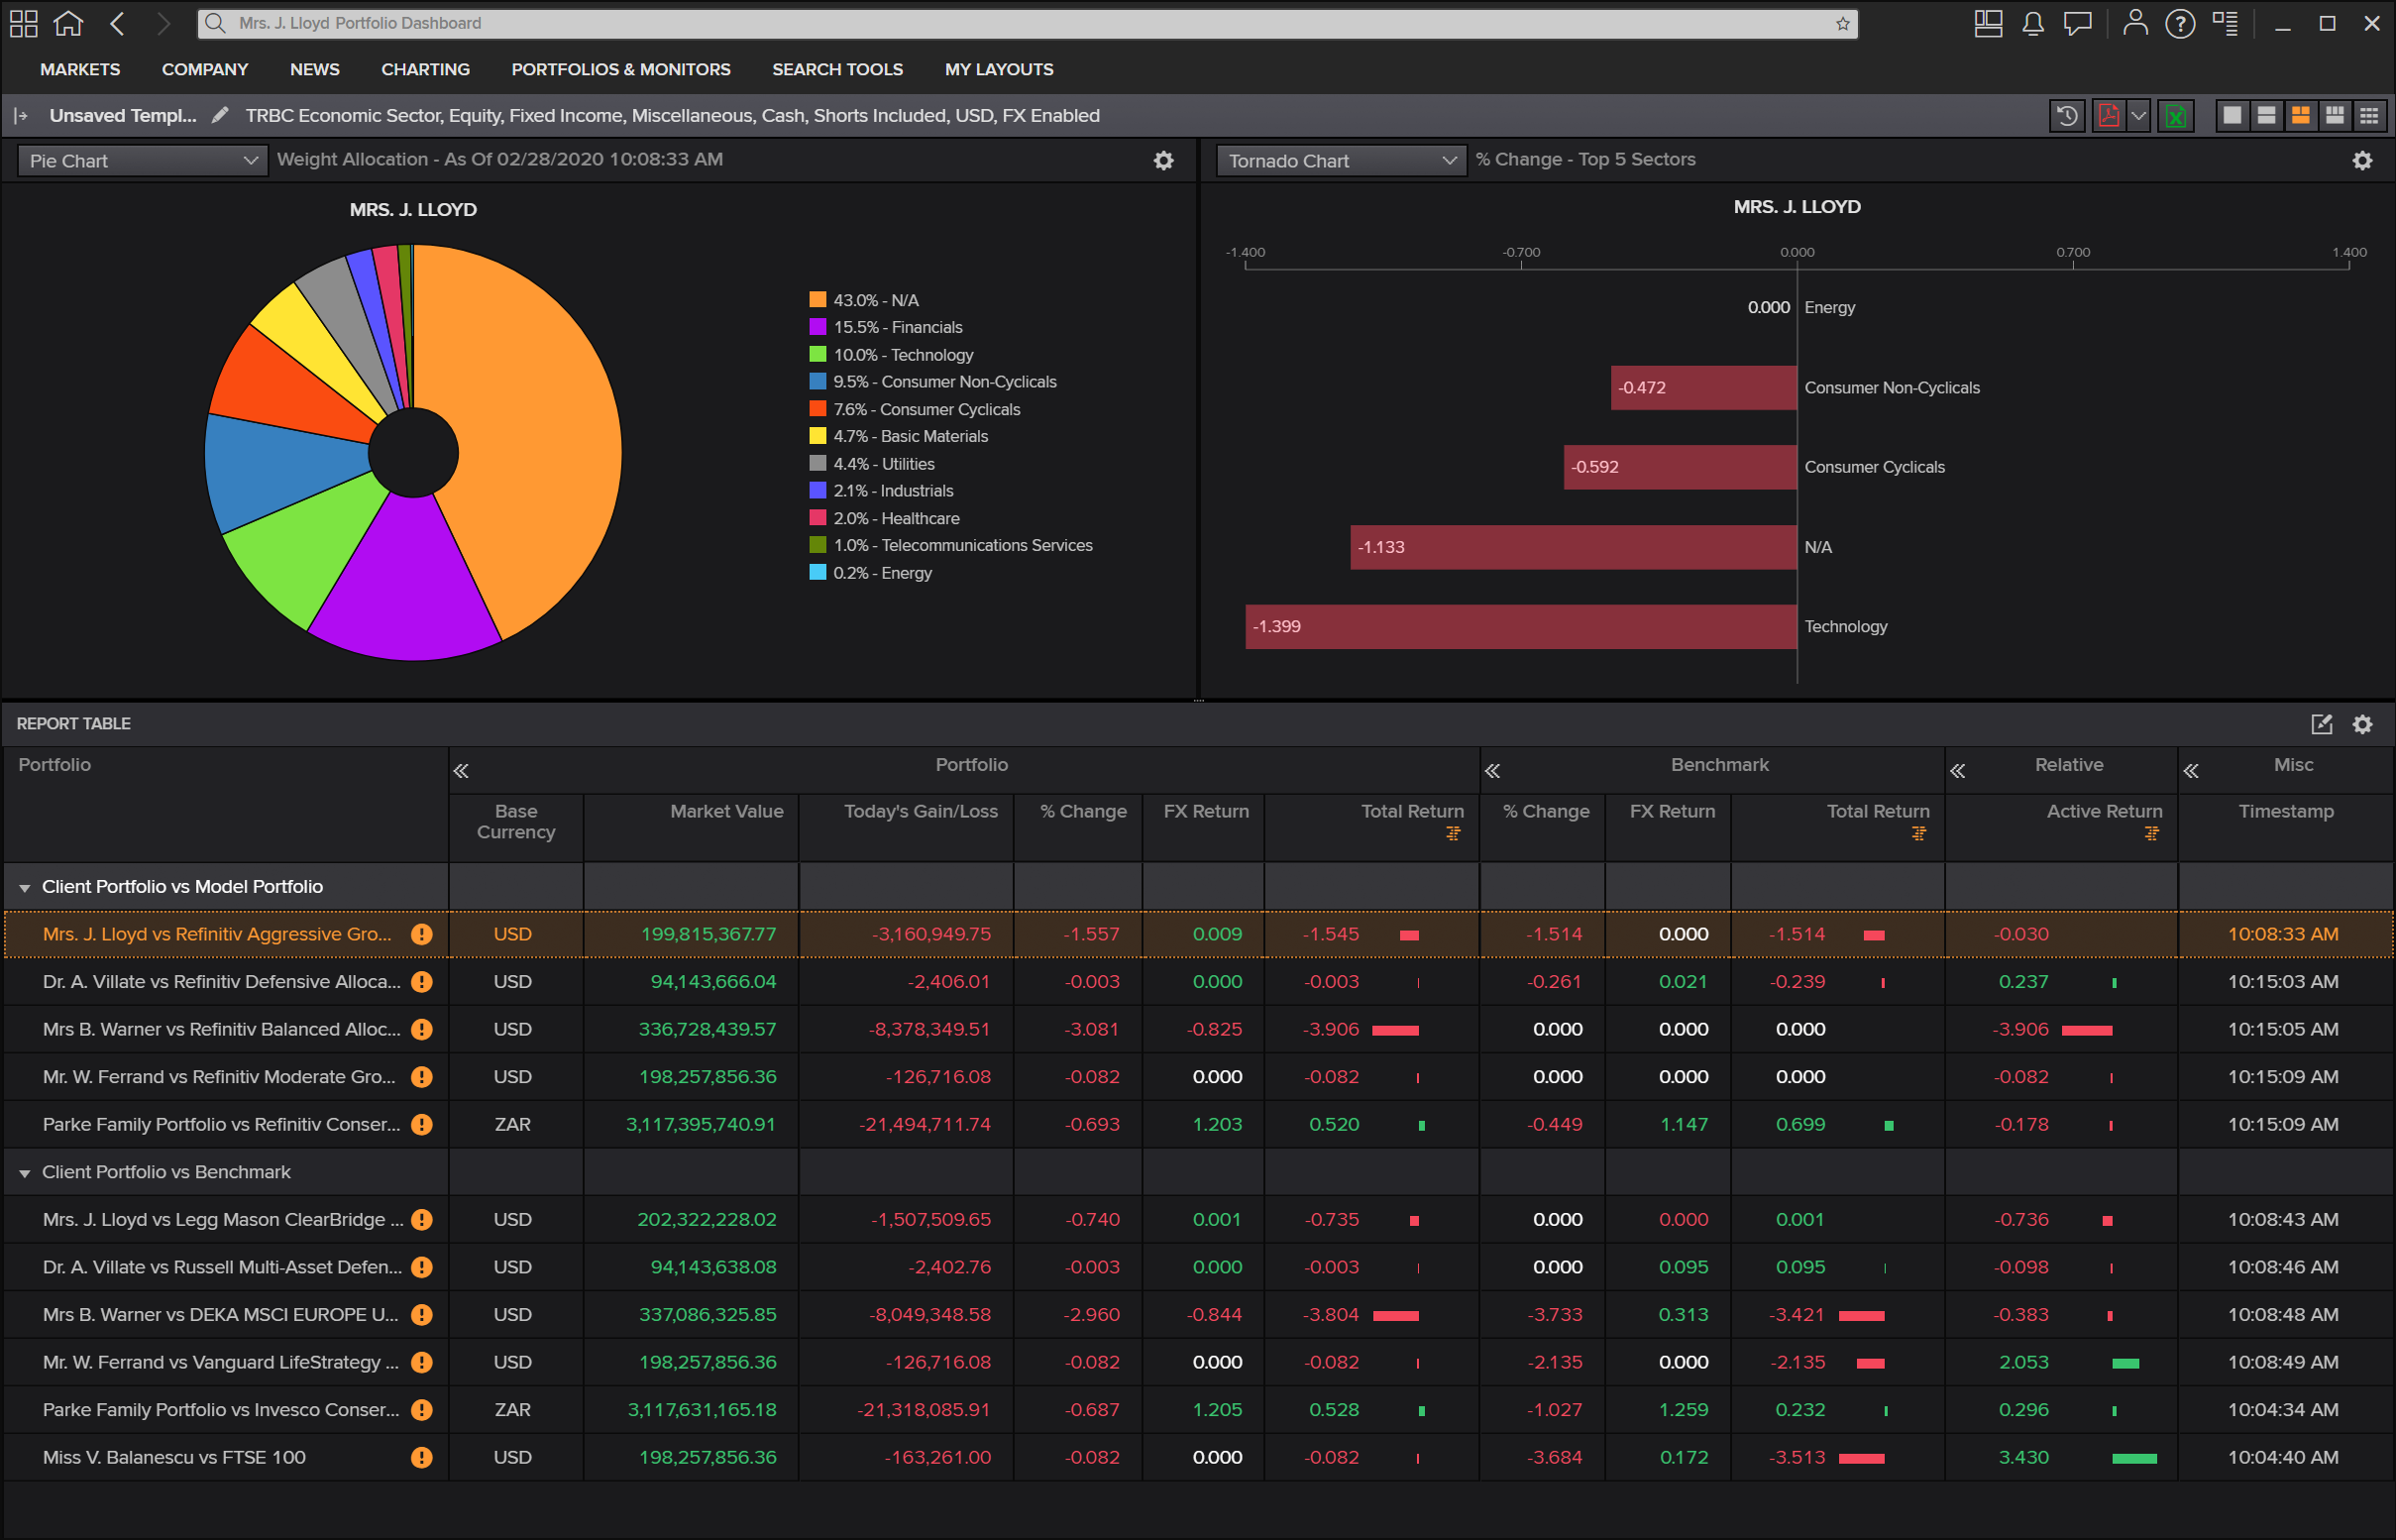
Task: Select the orange two-over-one layout
Action: (2300, 116)
